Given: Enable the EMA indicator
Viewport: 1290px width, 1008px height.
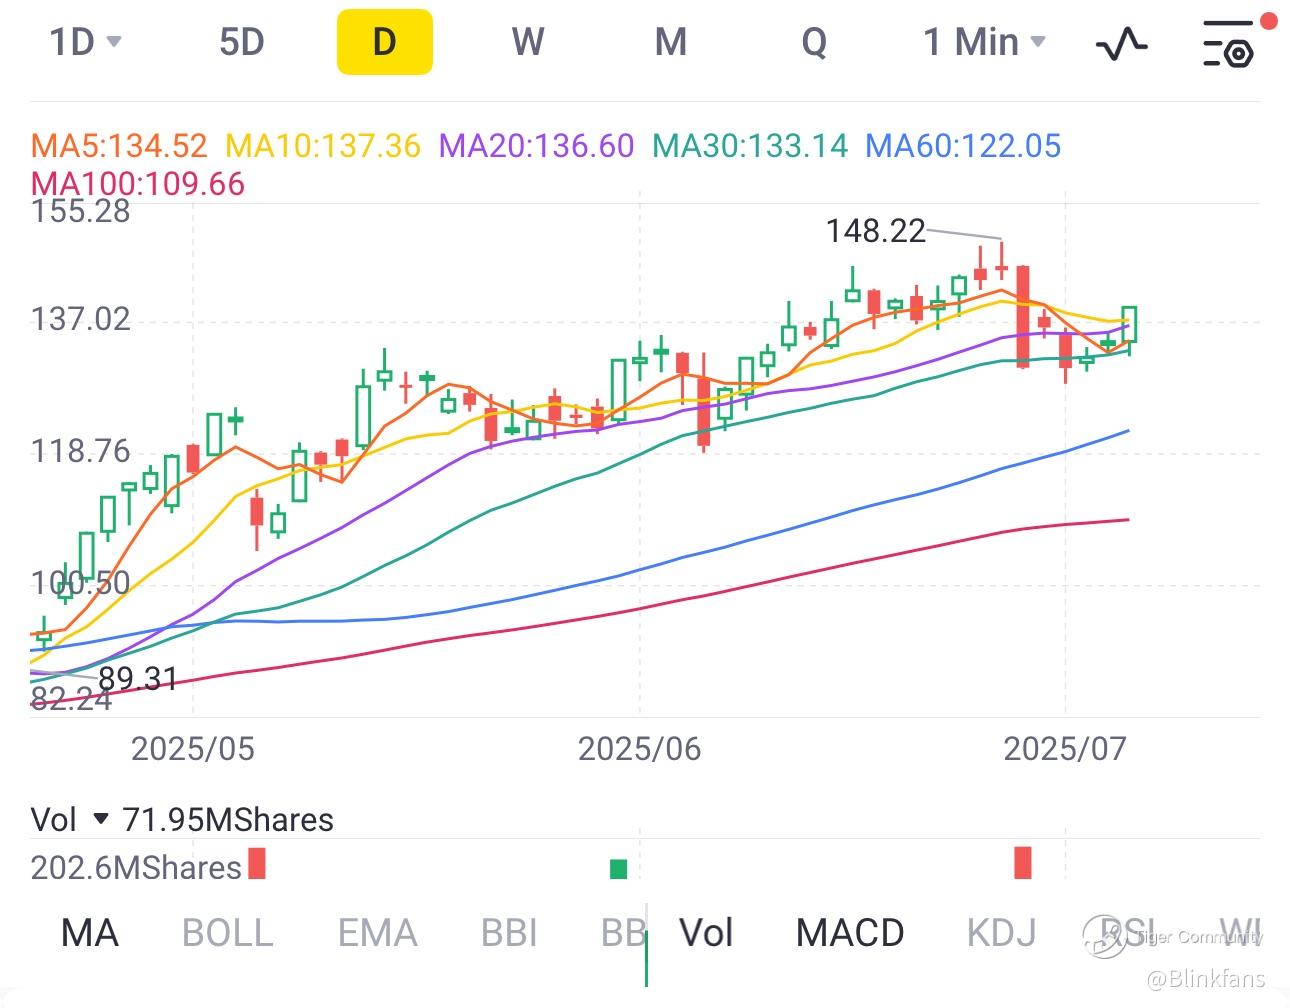Looking at the screenshot, I should [377, 933].
